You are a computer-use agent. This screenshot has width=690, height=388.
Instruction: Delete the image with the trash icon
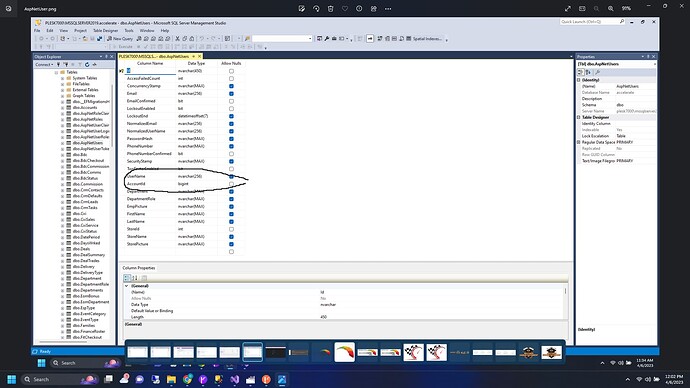(330, 8)
